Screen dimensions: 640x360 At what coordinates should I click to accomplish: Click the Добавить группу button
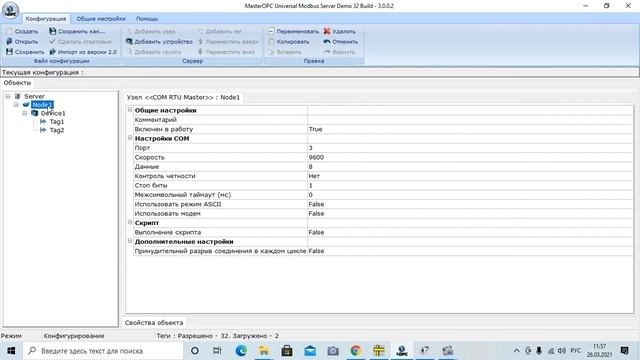click(154, 52)
